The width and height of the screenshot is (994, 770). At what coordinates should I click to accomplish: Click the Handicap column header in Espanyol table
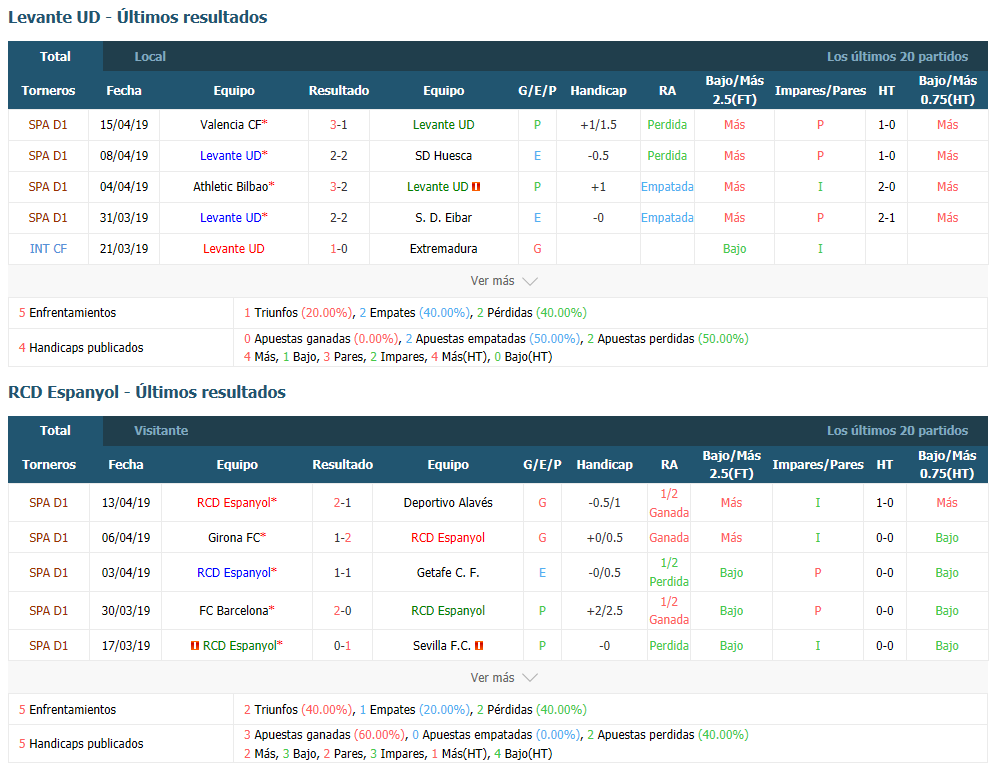605,465
